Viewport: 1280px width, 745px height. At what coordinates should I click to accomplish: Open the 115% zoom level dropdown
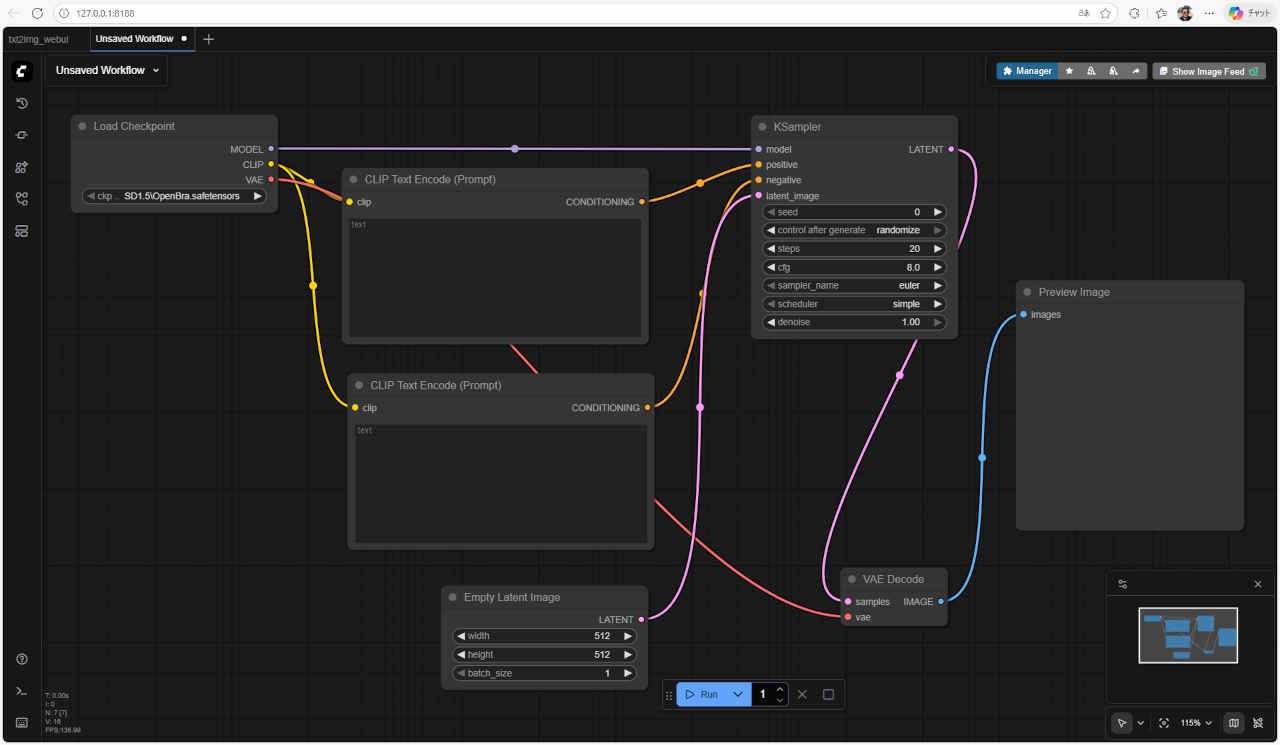point(1196,723)
